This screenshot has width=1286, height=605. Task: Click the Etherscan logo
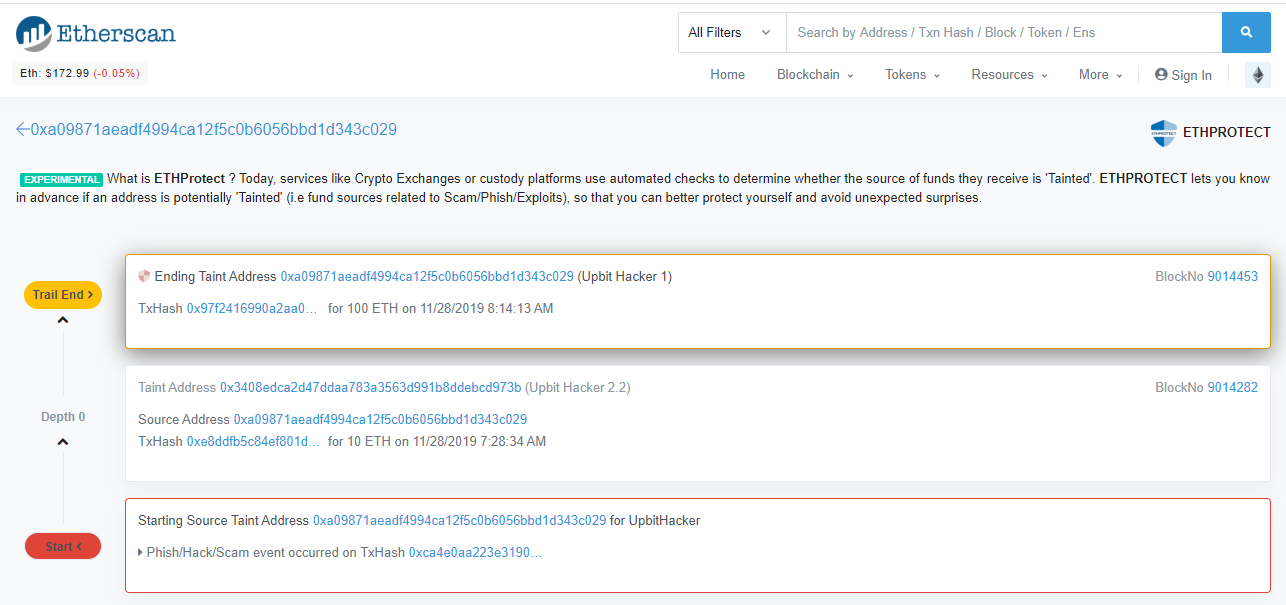coord(96,33)
